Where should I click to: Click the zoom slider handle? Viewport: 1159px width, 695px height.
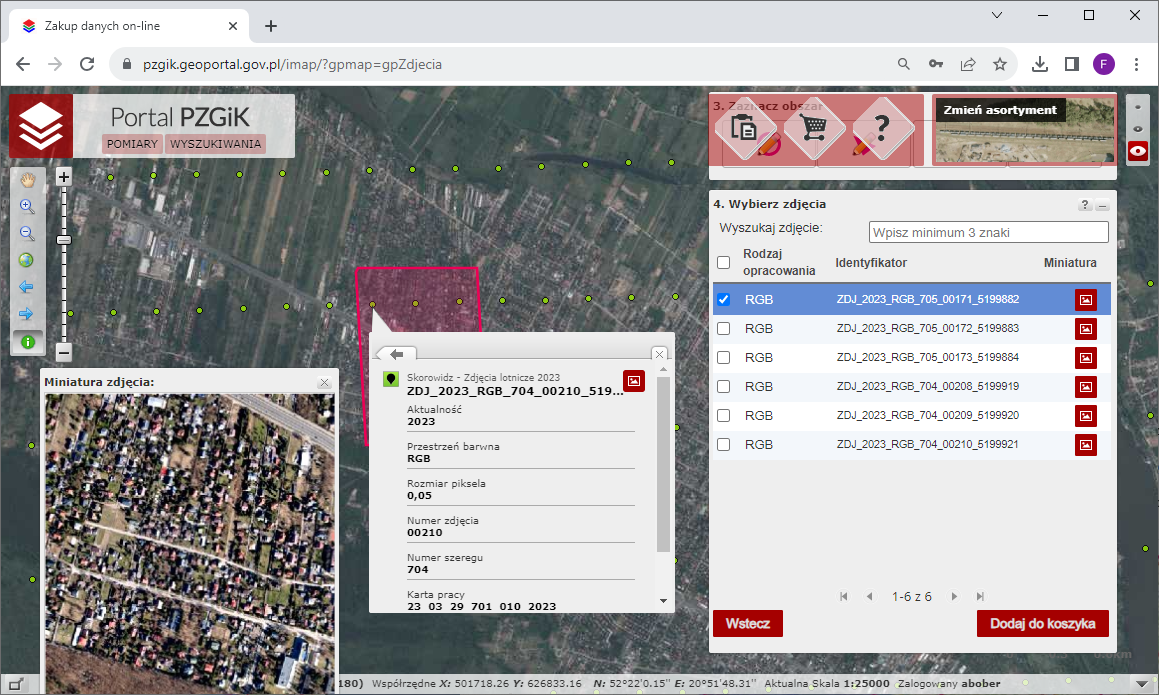[x=64, y=240]
